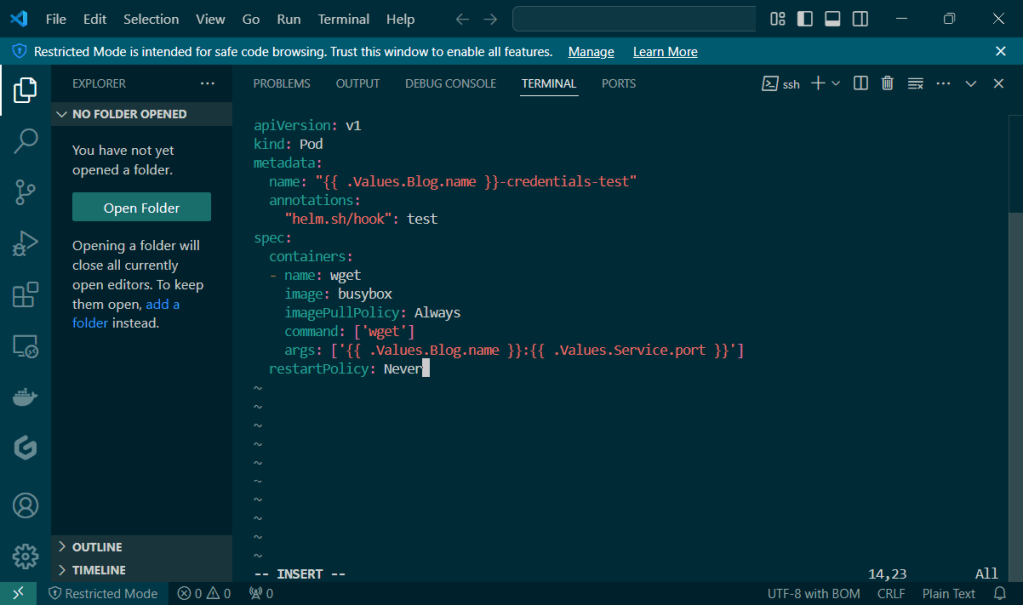Toggle the primary side bar layout button
Viewport: 1023px width, 605px height.
point(805,19)
